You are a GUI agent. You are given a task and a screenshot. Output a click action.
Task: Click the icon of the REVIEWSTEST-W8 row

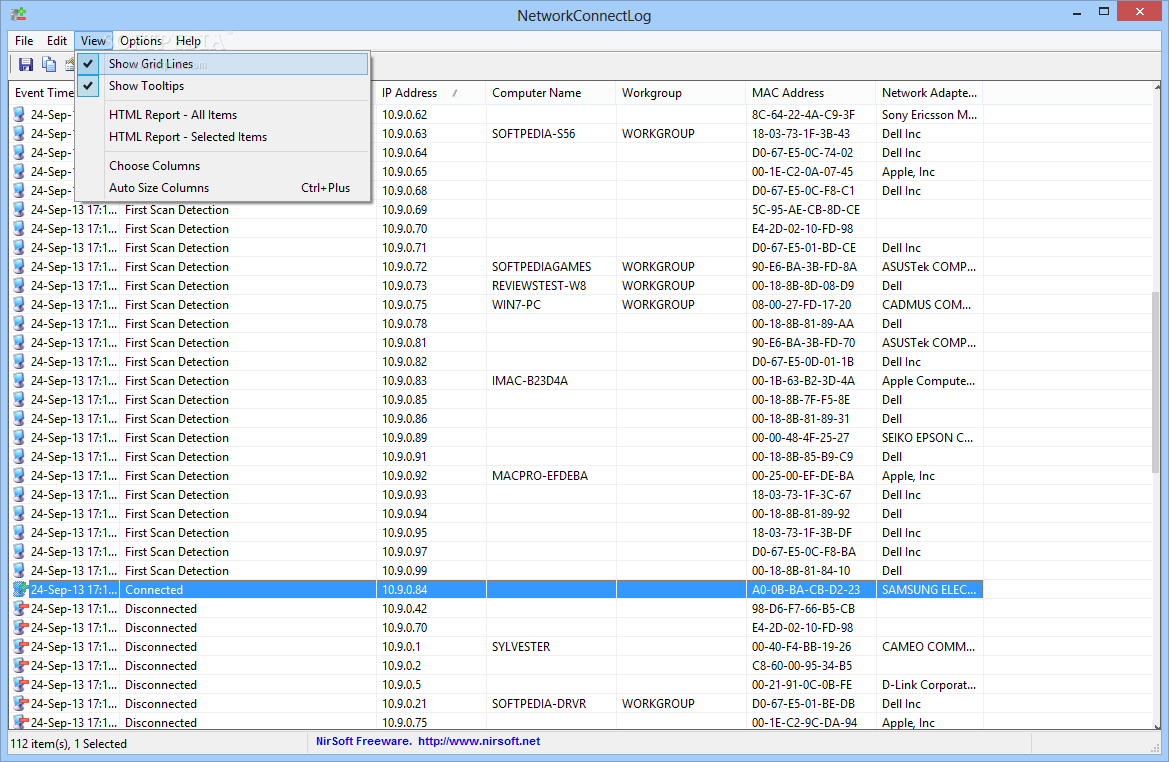point(19,286)
